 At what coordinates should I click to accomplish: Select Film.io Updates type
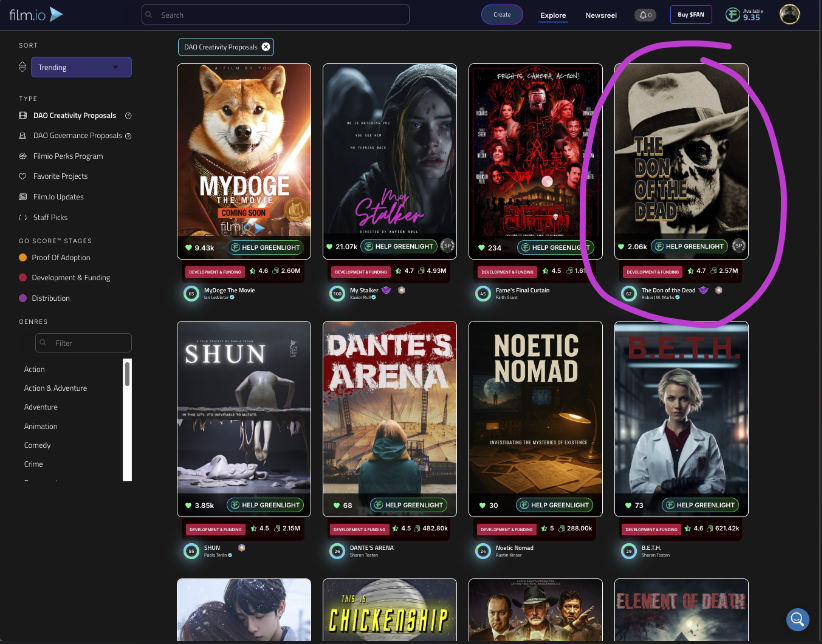pyautogui.click(x=58, y=197)
